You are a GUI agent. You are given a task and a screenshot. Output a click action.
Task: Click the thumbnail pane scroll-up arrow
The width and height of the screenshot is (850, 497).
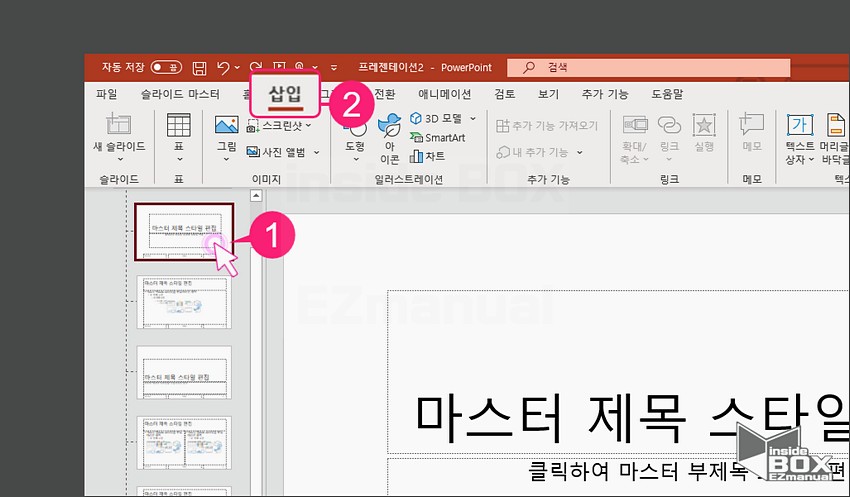tap(256, 196)
